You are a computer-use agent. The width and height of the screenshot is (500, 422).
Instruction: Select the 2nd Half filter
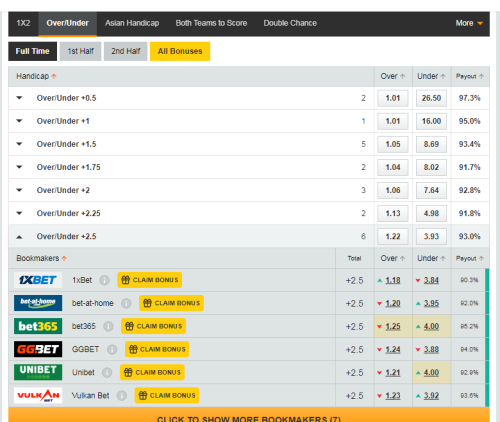[126, 51]
